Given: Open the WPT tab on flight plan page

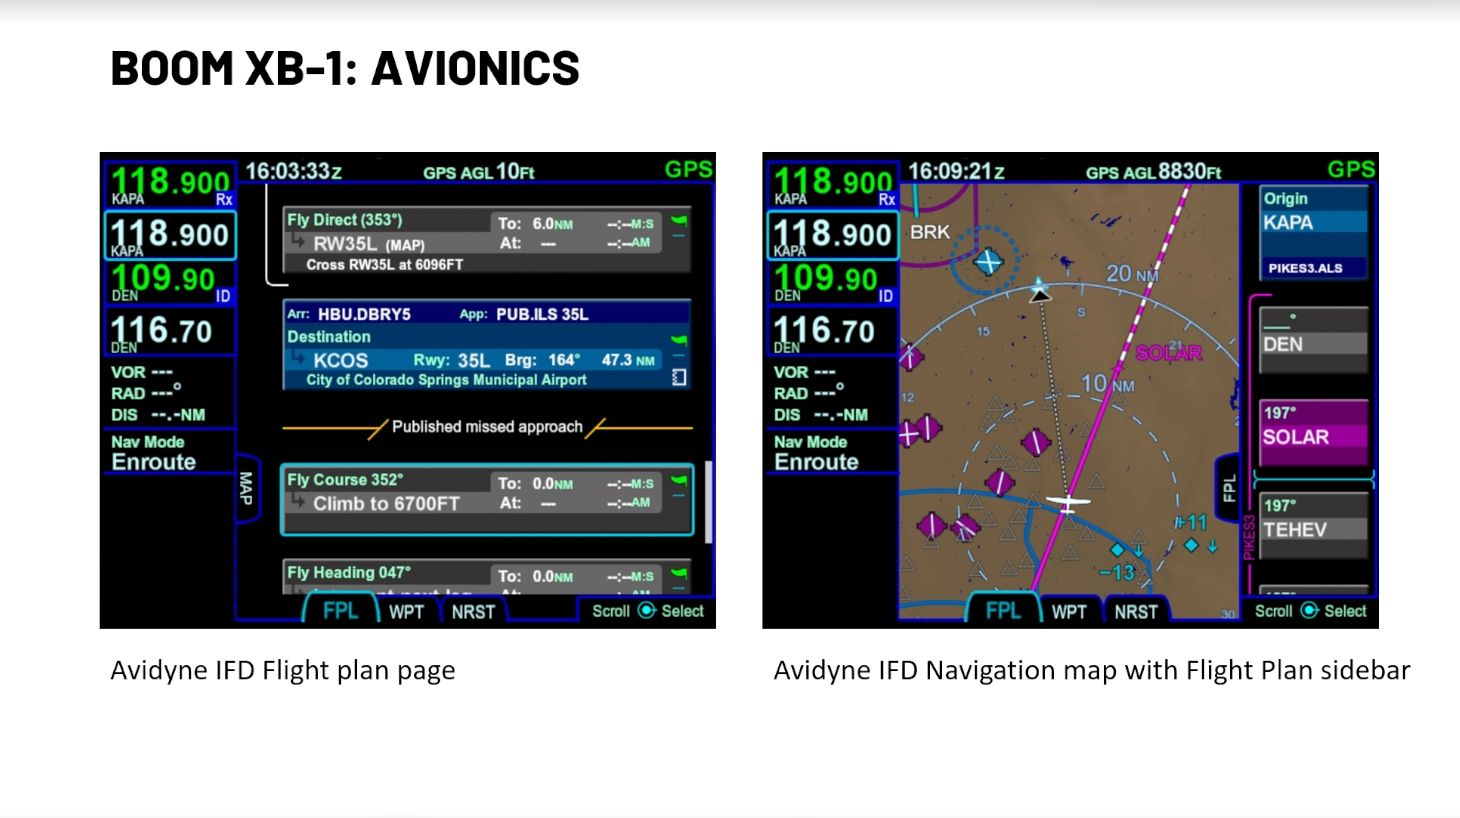Looking at the screenshot, I should pos(406,612).
